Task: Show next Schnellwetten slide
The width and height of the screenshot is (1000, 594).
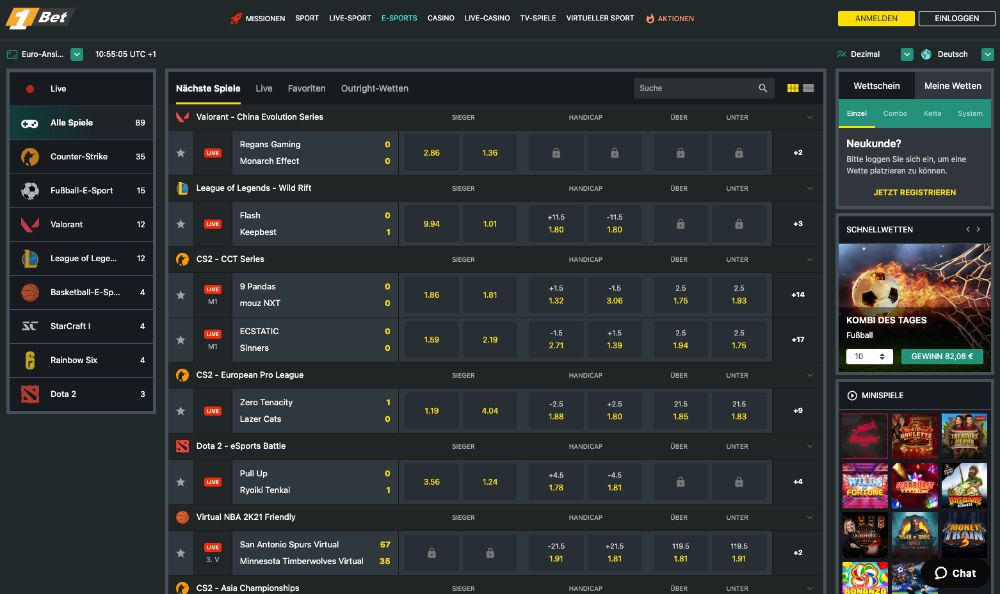Action: (x=978, y=229)
